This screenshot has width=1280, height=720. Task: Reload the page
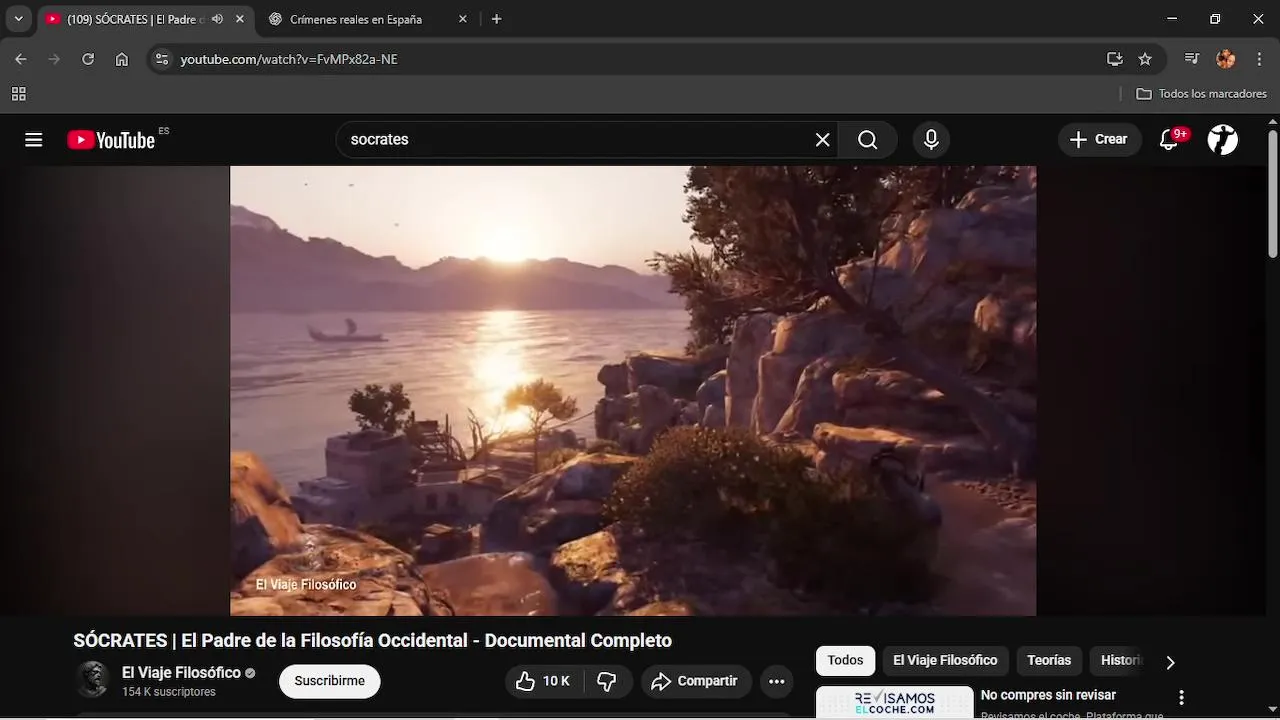coord(88,59)
